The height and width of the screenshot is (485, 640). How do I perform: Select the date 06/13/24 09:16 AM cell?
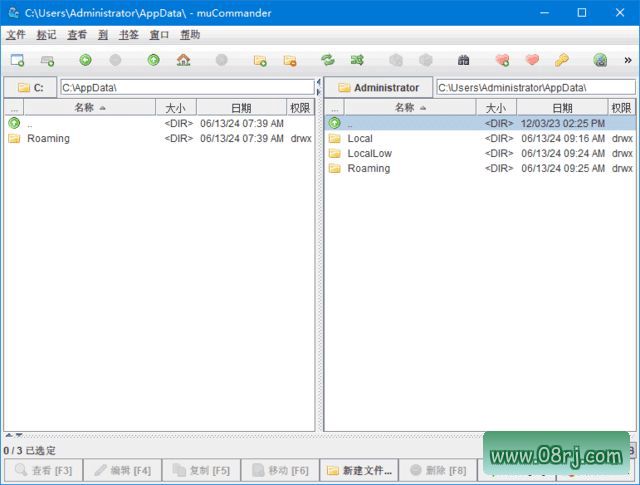pos(563,138)
